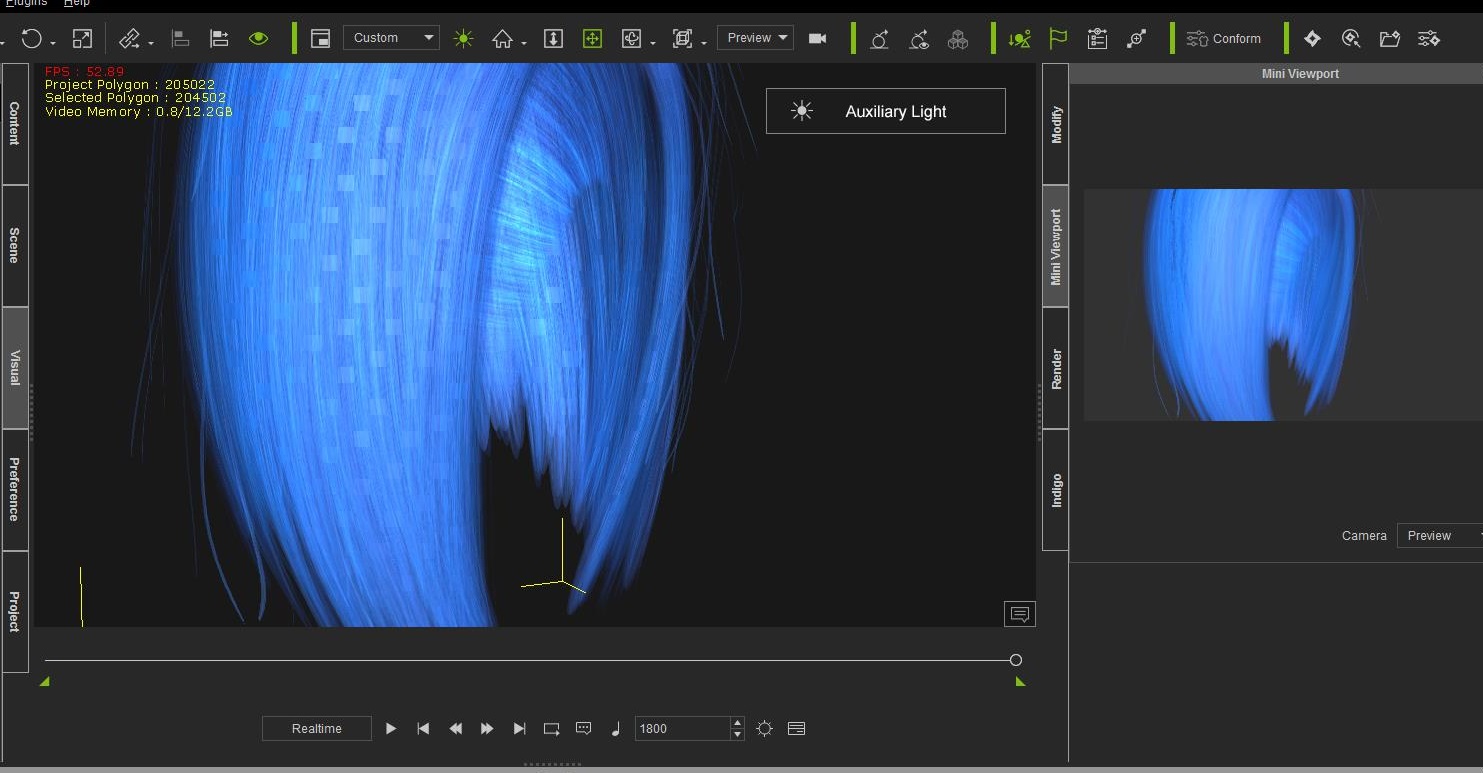This screenshot has width=1483, height=773.
Task: Click the object transform with eye icon
Action: tap(919, 38)
